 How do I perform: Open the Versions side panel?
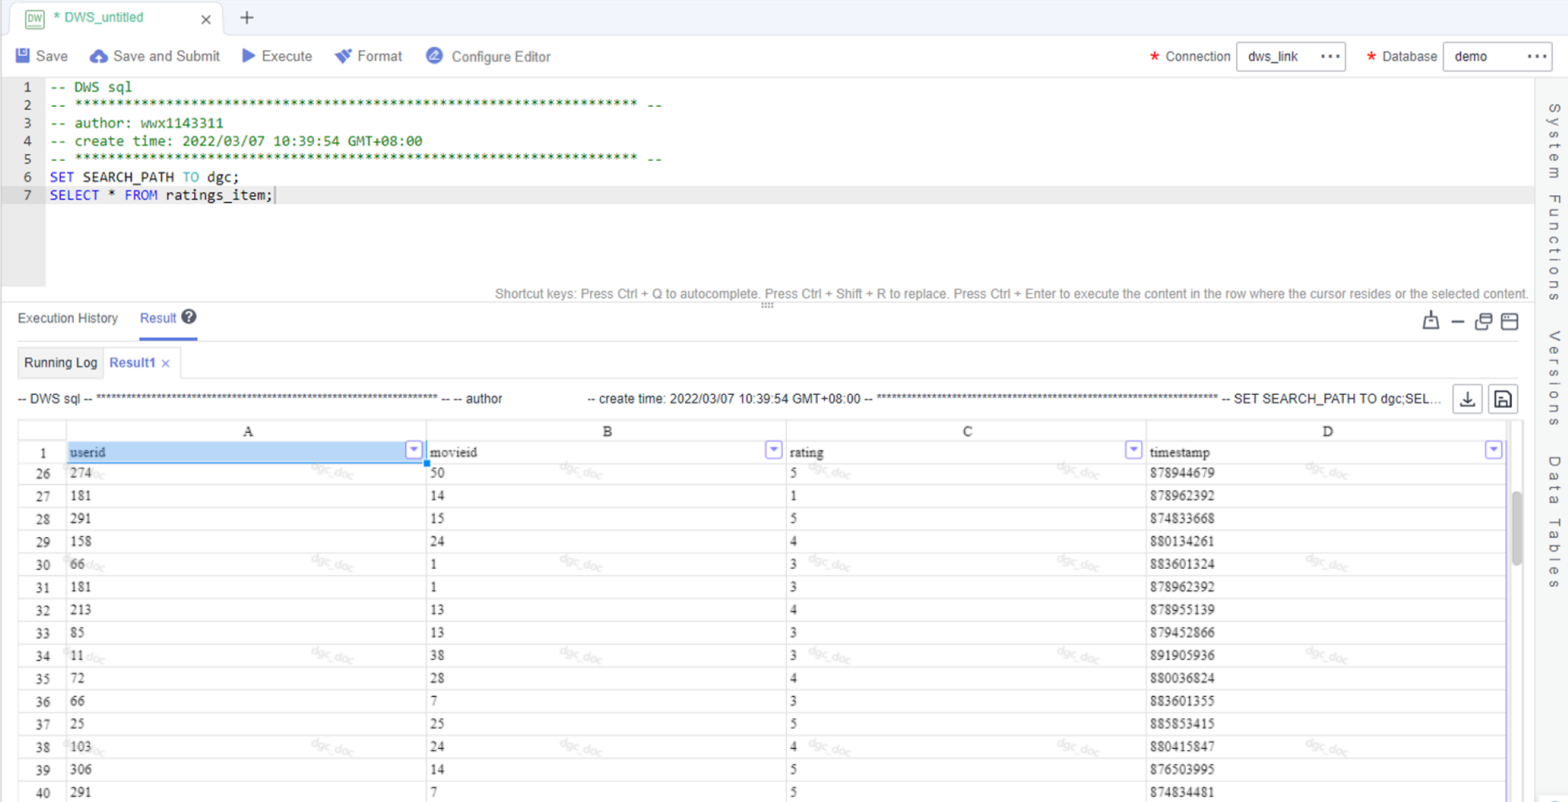(1553, 378)
